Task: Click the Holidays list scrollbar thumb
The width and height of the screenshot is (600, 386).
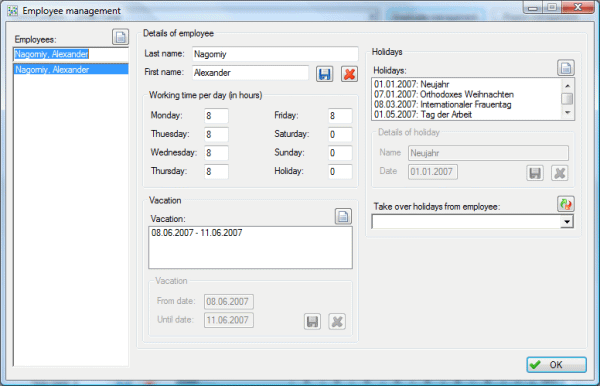Action: click(567, 99)
